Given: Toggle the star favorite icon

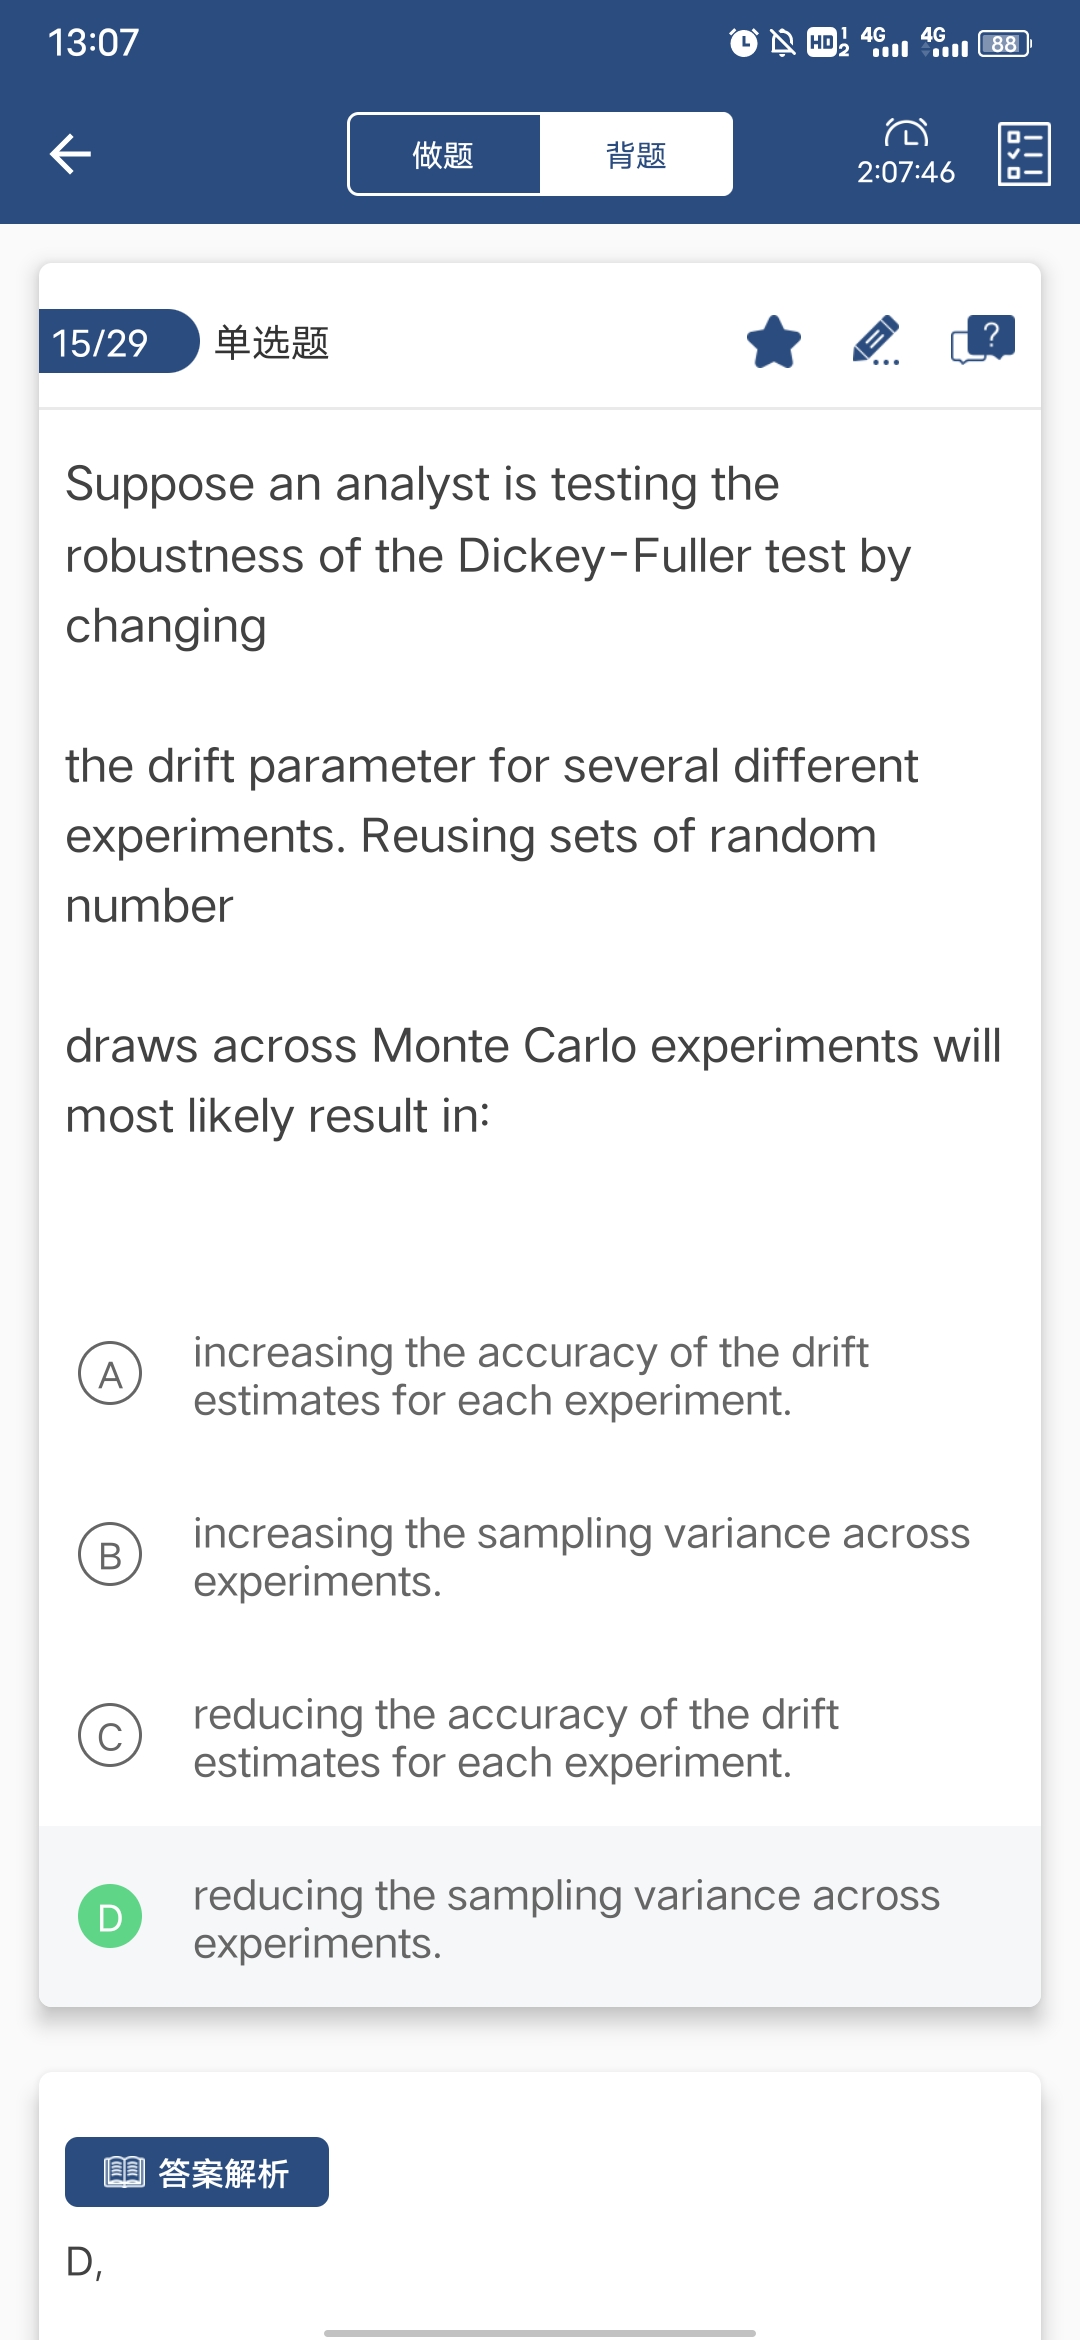Looking at the screenshot, I should click(x=774, y=342).
